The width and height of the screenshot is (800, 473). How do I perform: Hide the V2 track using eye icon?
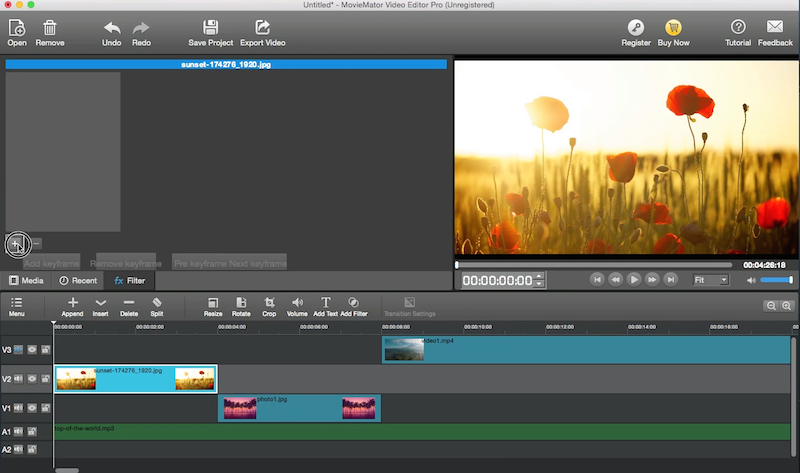click(x=32, y=379)
